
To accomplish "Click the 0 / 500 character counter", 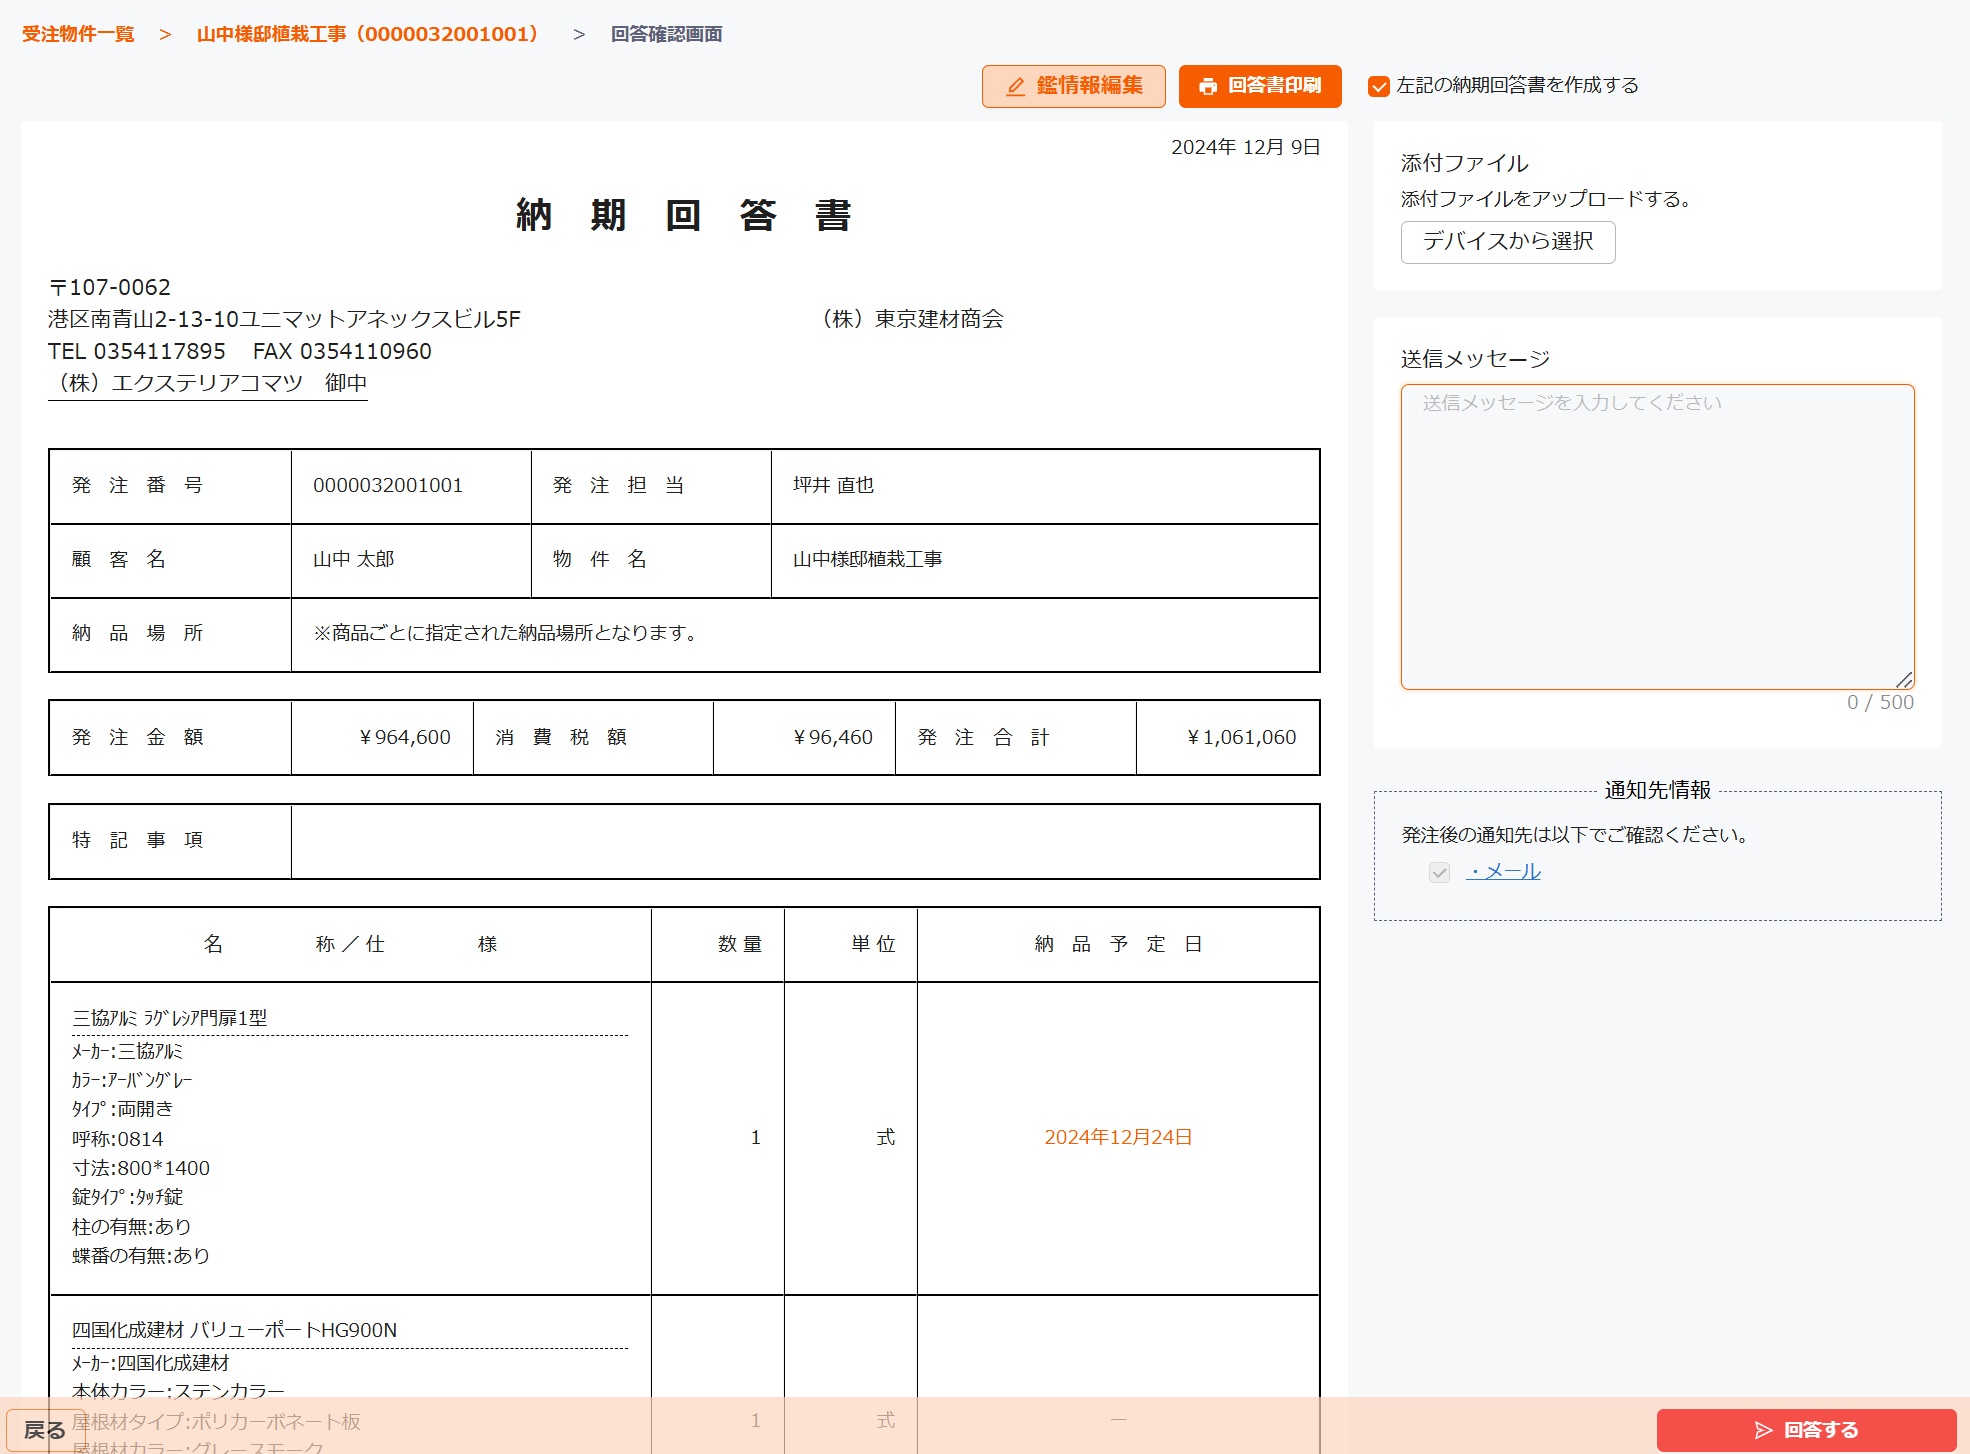I will (1880, 703).
